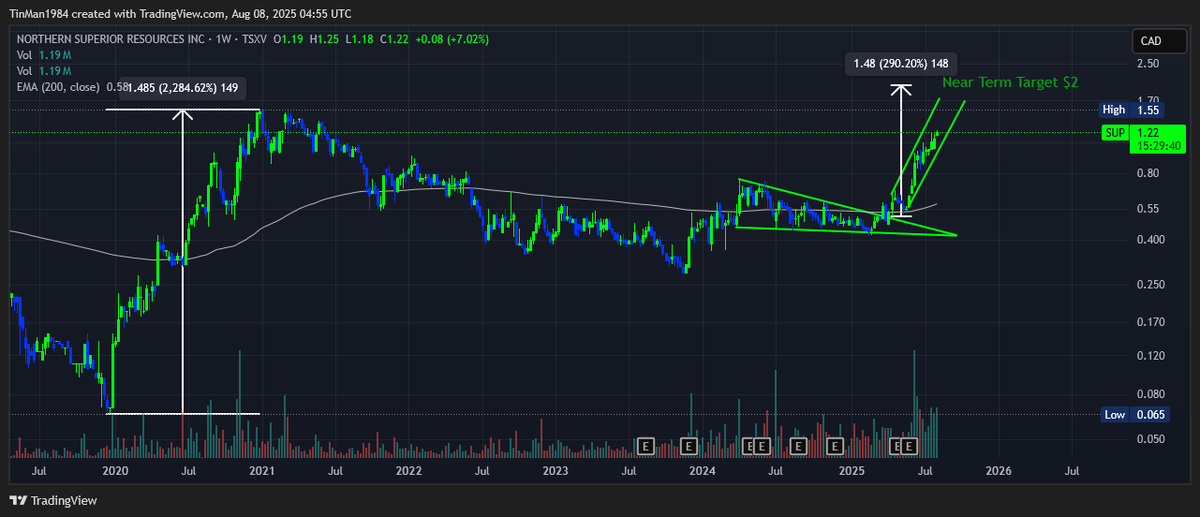The height and width of the screenshot is (517, 1200).
Task: Click the High 1.55 price label
Action: (1132, 109)
